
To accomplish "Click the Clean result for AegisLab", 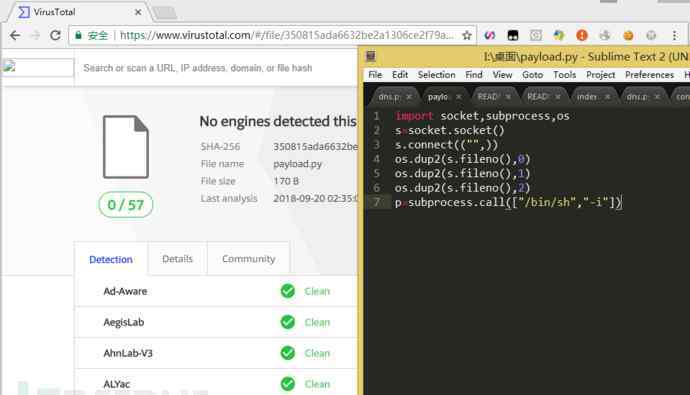I will point(317,322).
